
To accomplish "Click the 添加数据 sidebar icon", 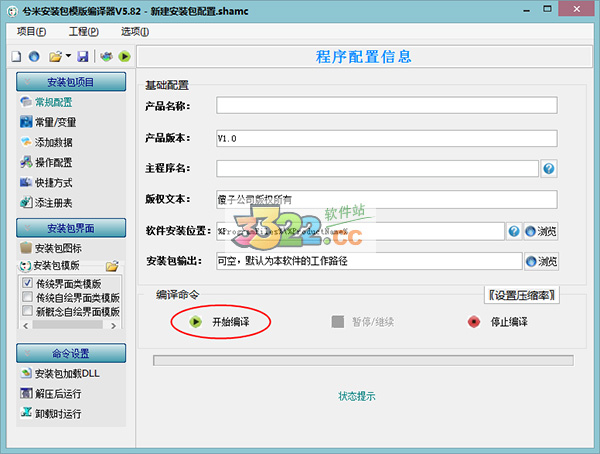I will [x=26, y=142].
